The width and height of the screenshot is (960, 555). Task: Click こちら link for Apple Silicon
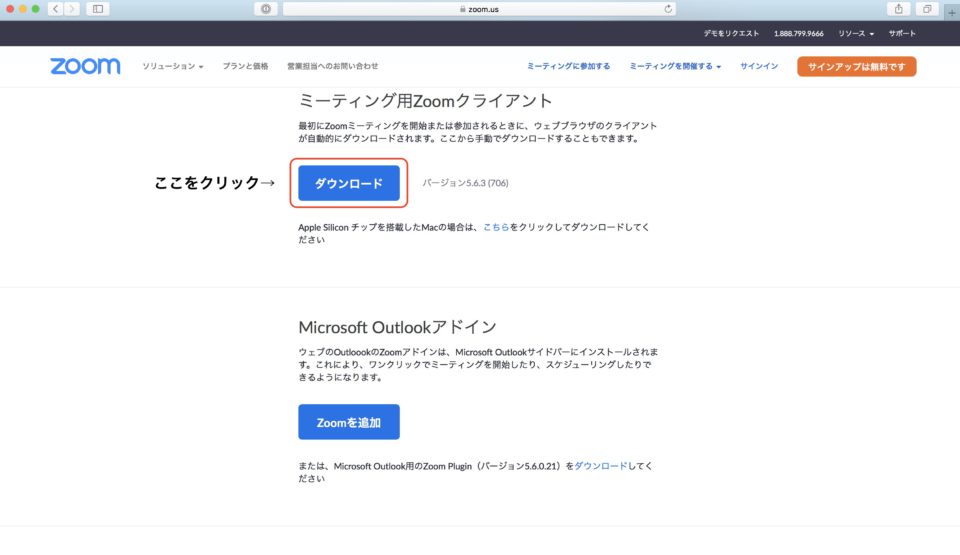click(x=496, y=227)
